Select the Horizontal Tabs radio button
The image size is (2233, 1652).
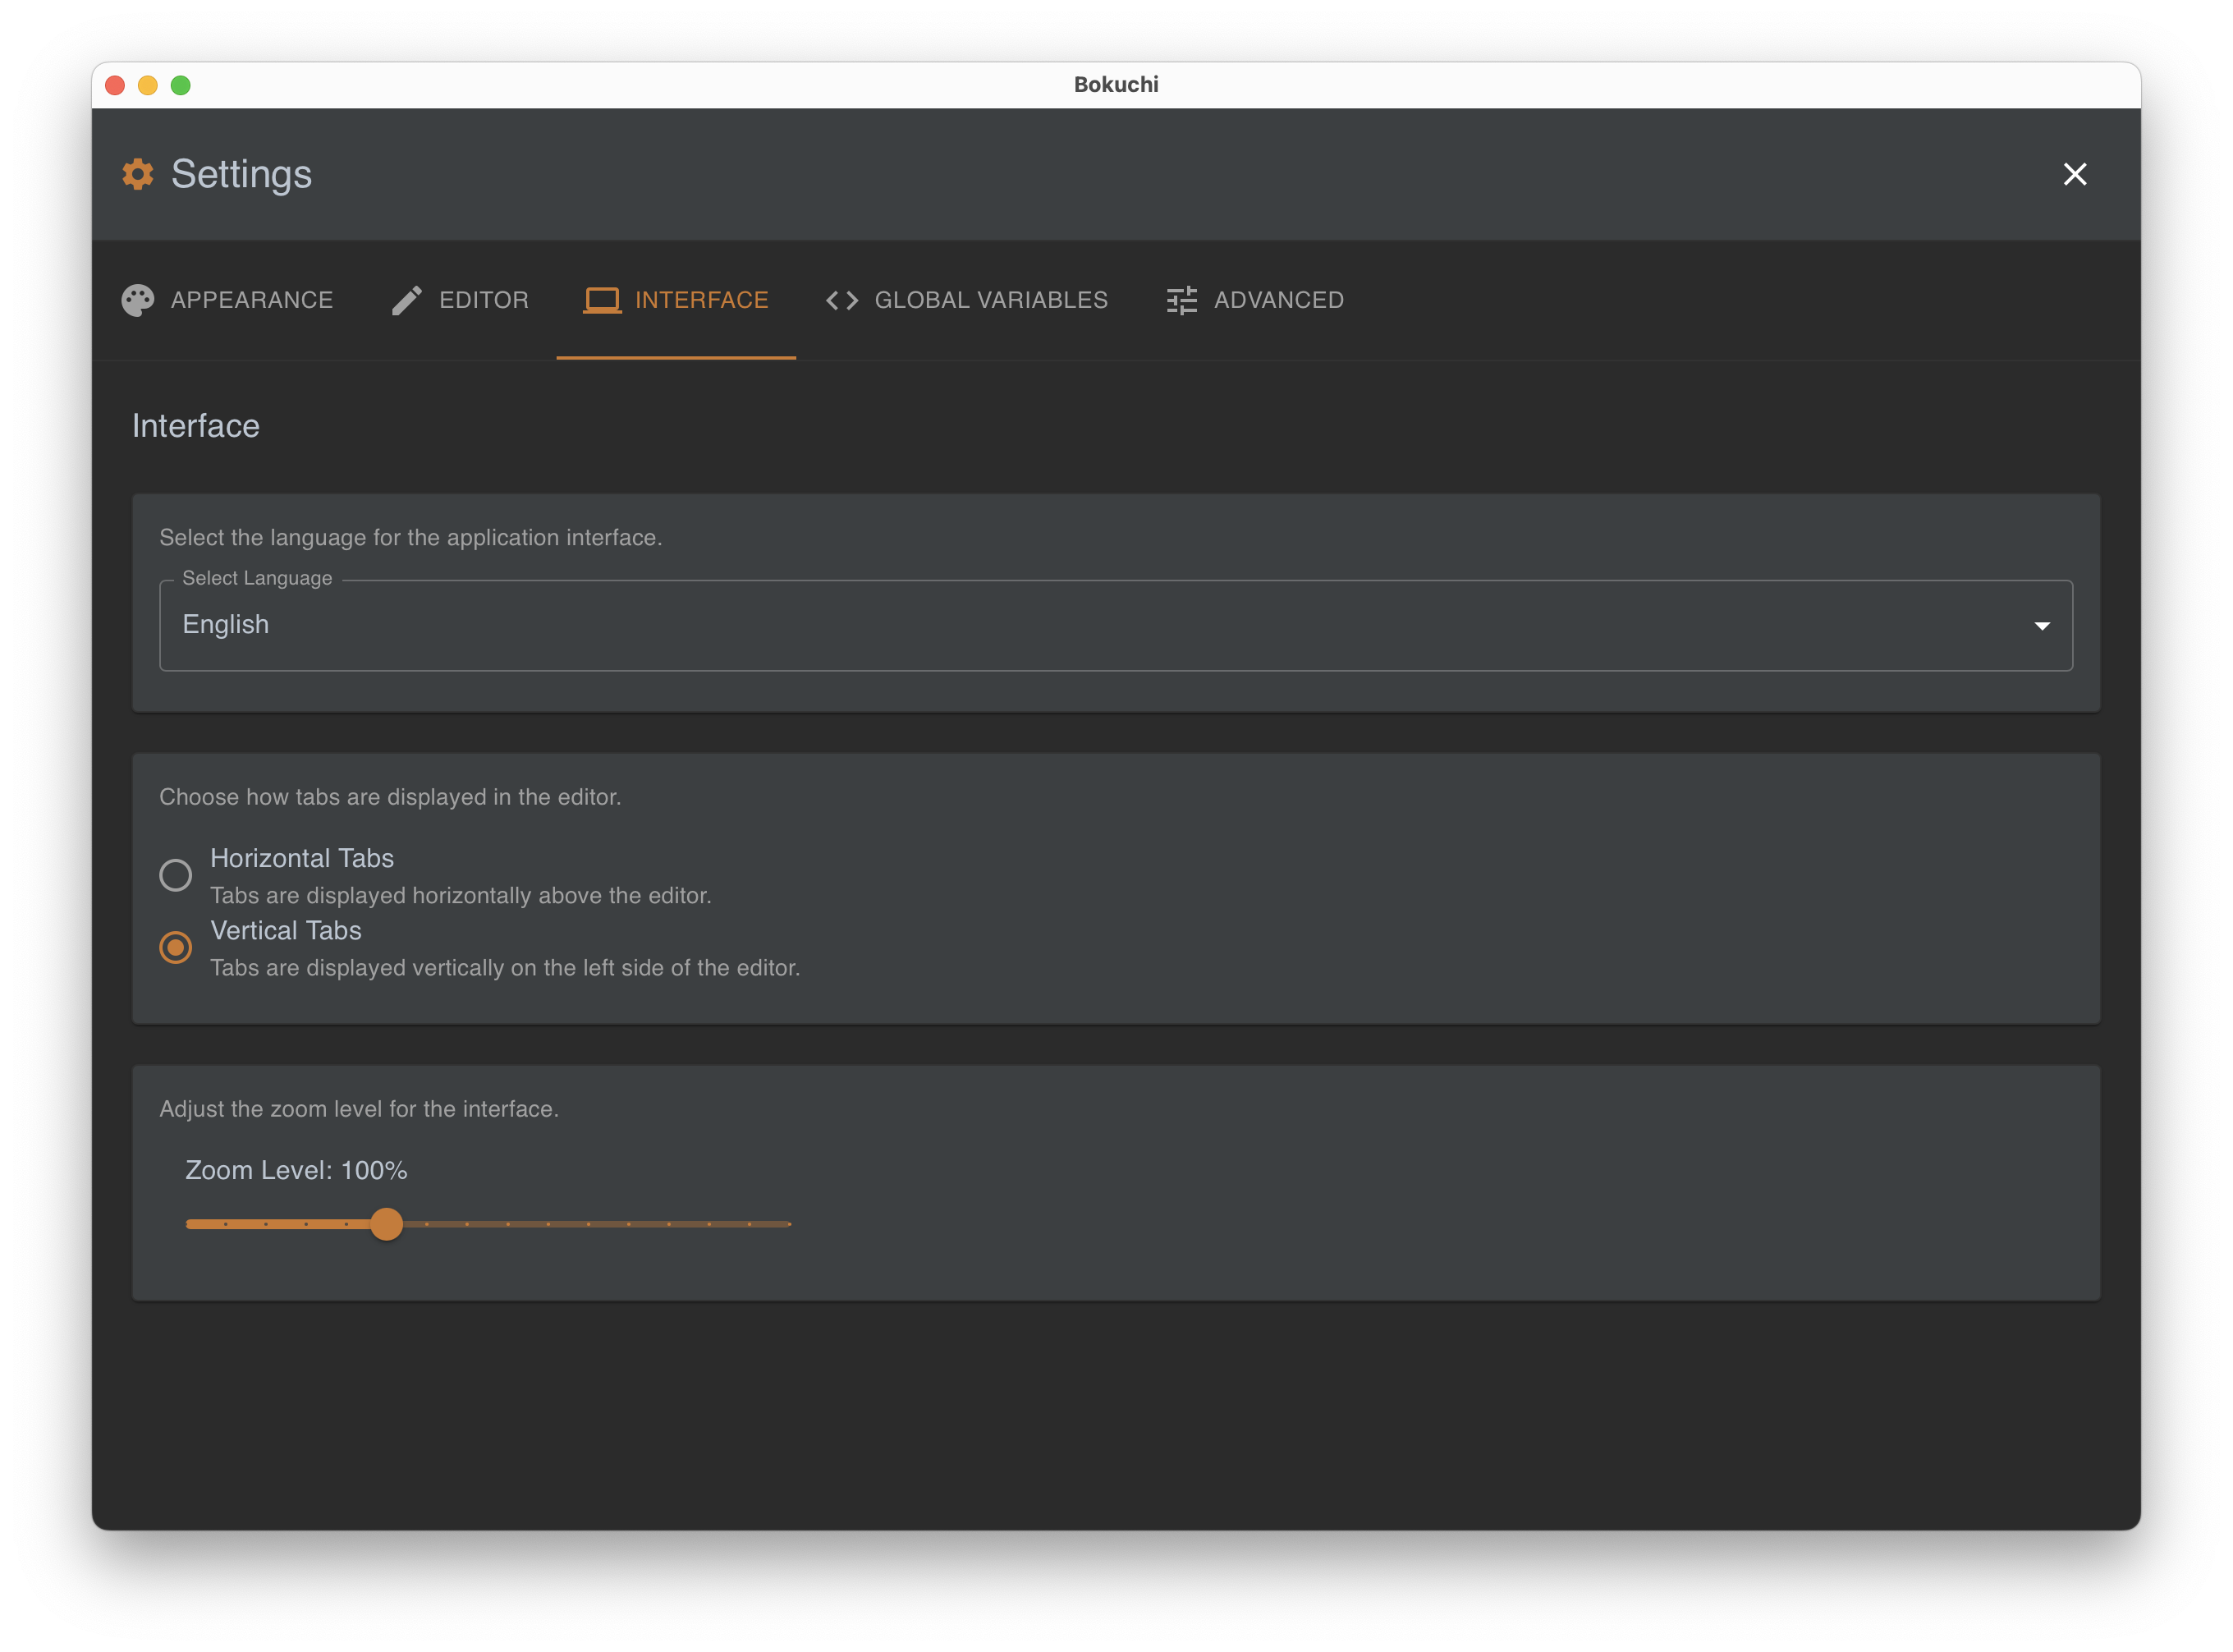176,875
